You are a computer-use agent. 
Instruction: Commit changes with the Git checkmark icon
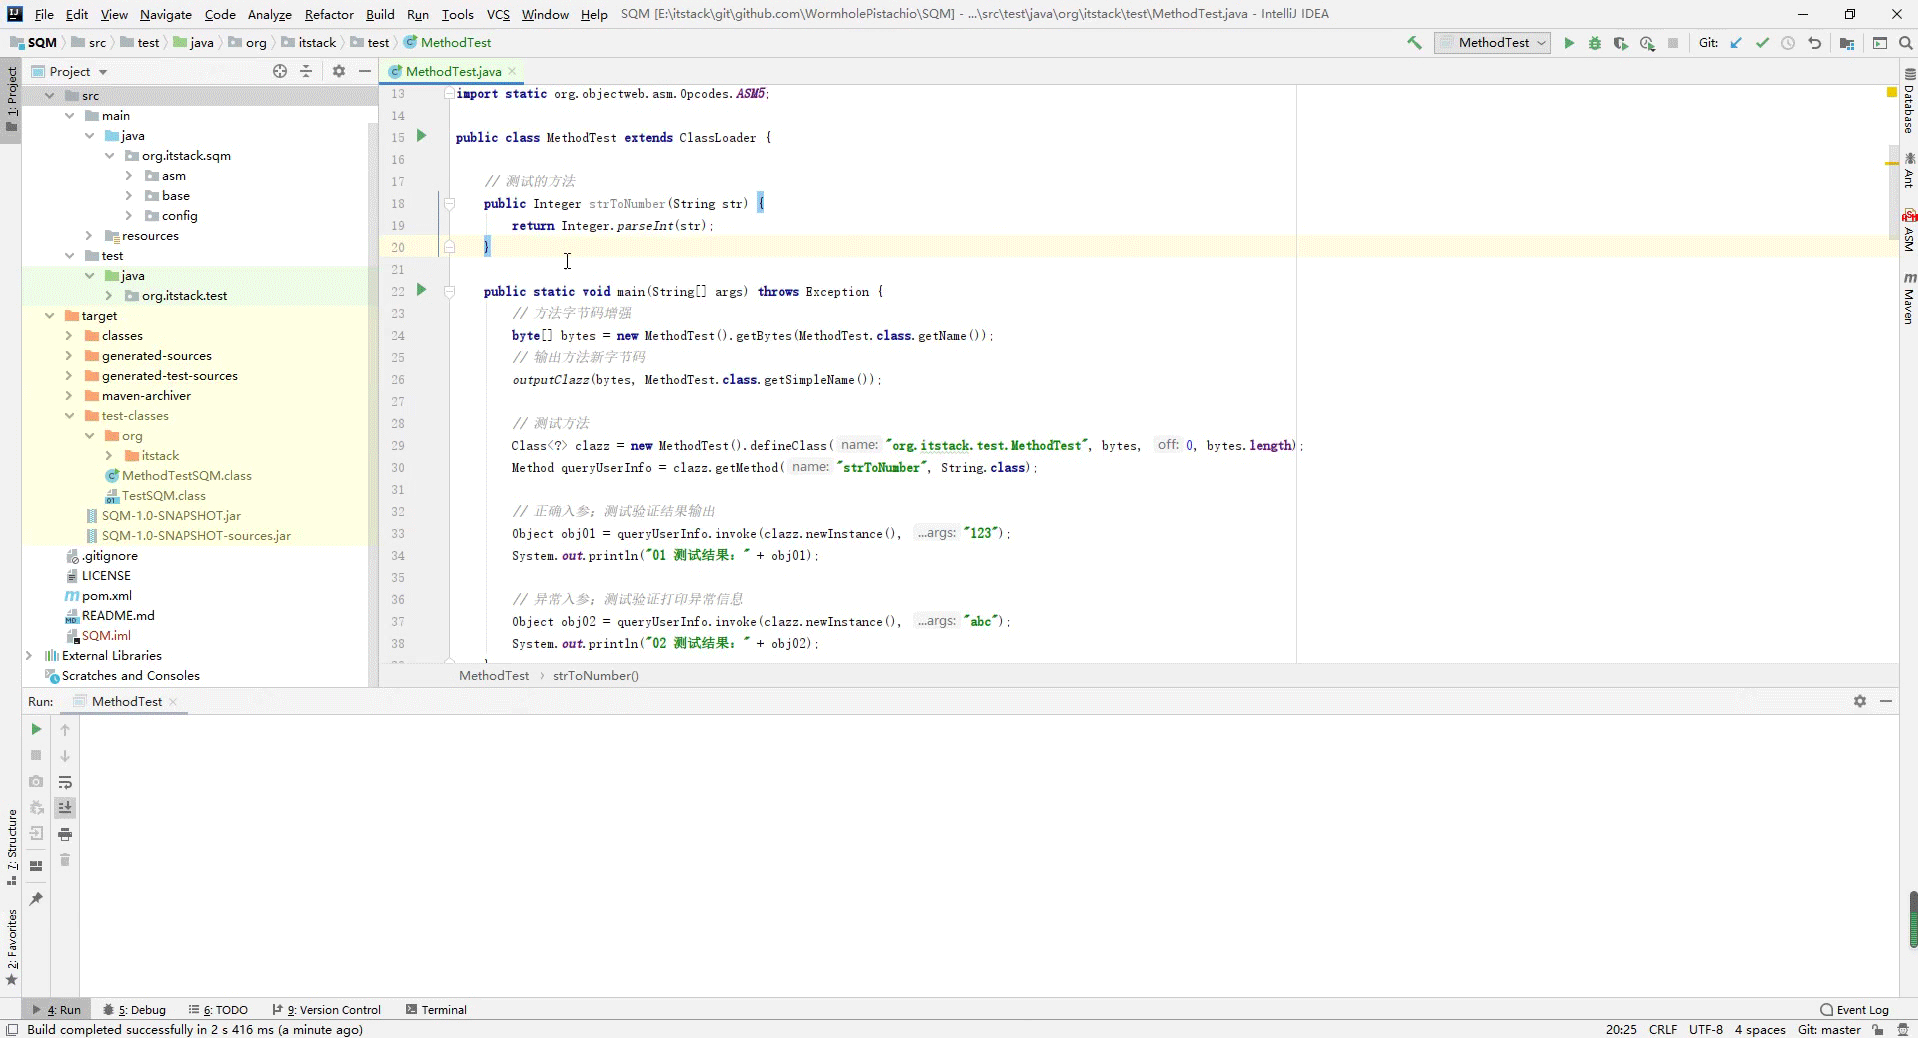pyautogui.click(x=1762, y=43)
